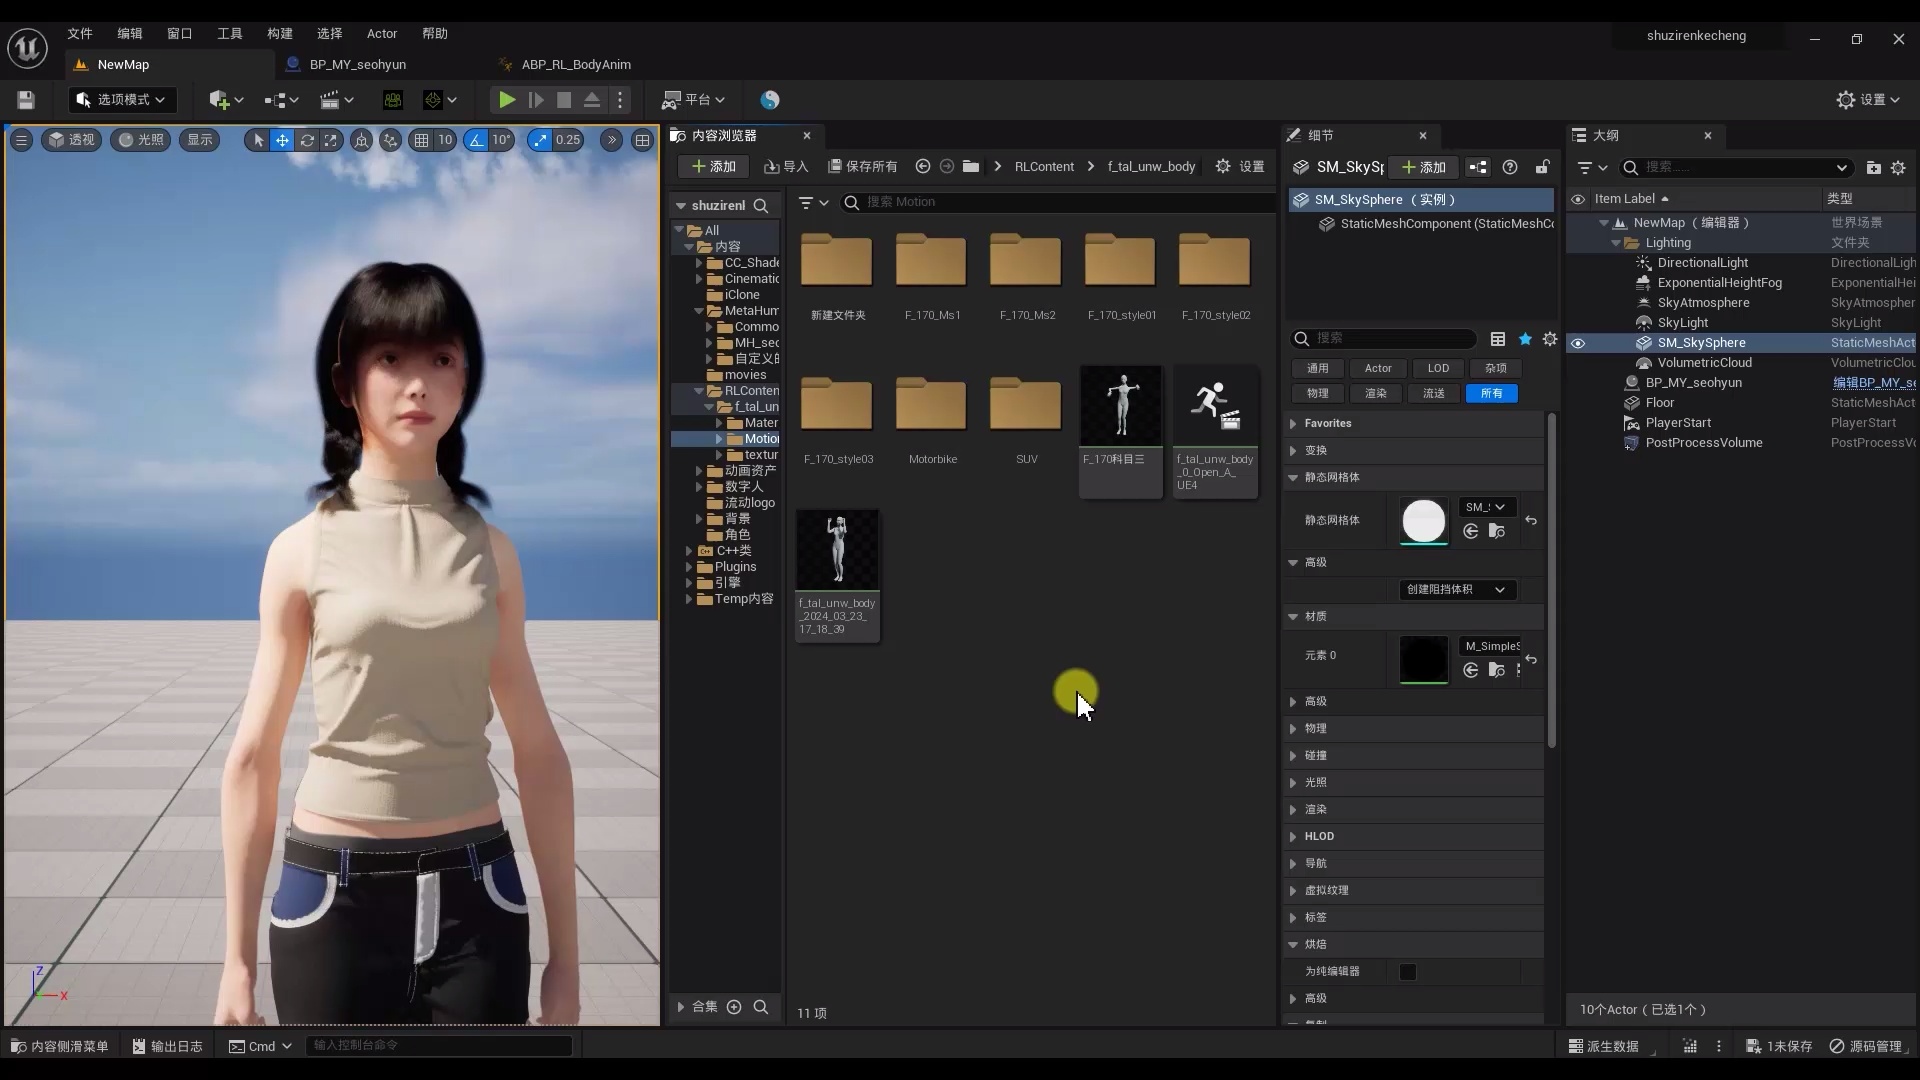This screenshot has height=1080, width=1920.
Task: Click the 导入 import button
Action: pos(786,167)
